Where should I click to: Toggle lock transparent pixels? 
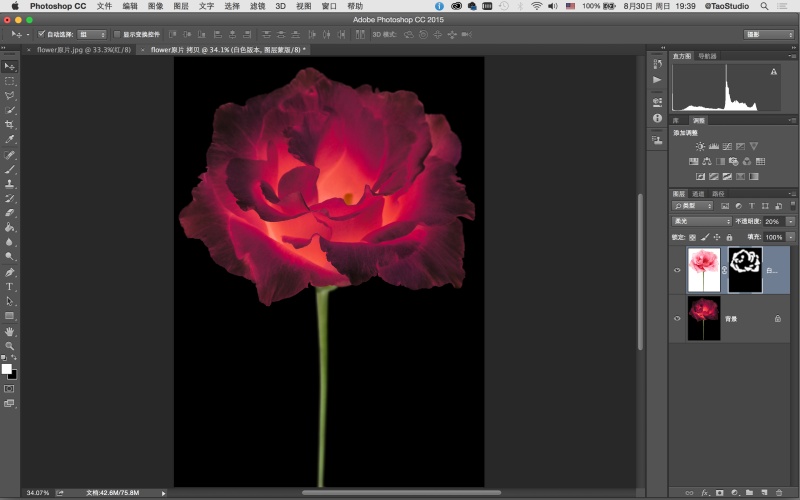(x=692, y=237)
